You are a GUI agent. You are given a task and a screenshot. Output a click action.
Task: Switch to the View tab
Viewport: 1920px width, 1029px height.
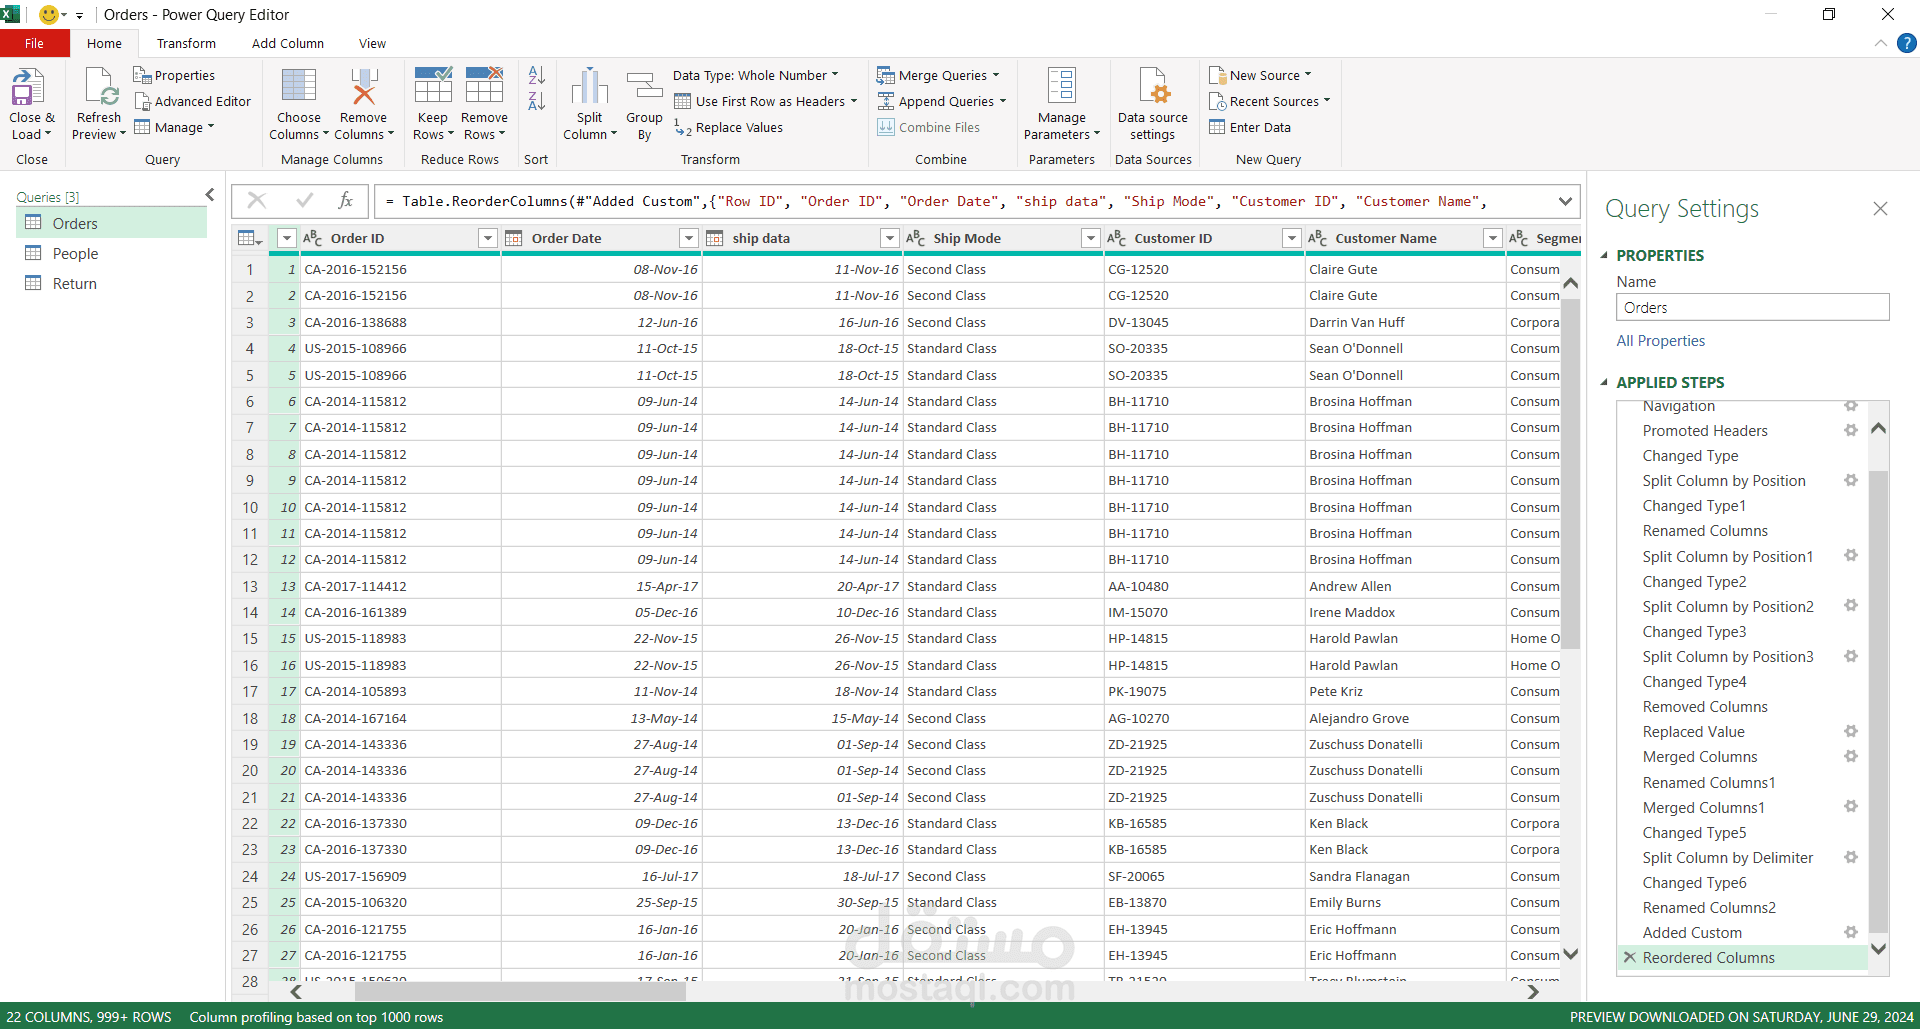click(x=372, y=43)
